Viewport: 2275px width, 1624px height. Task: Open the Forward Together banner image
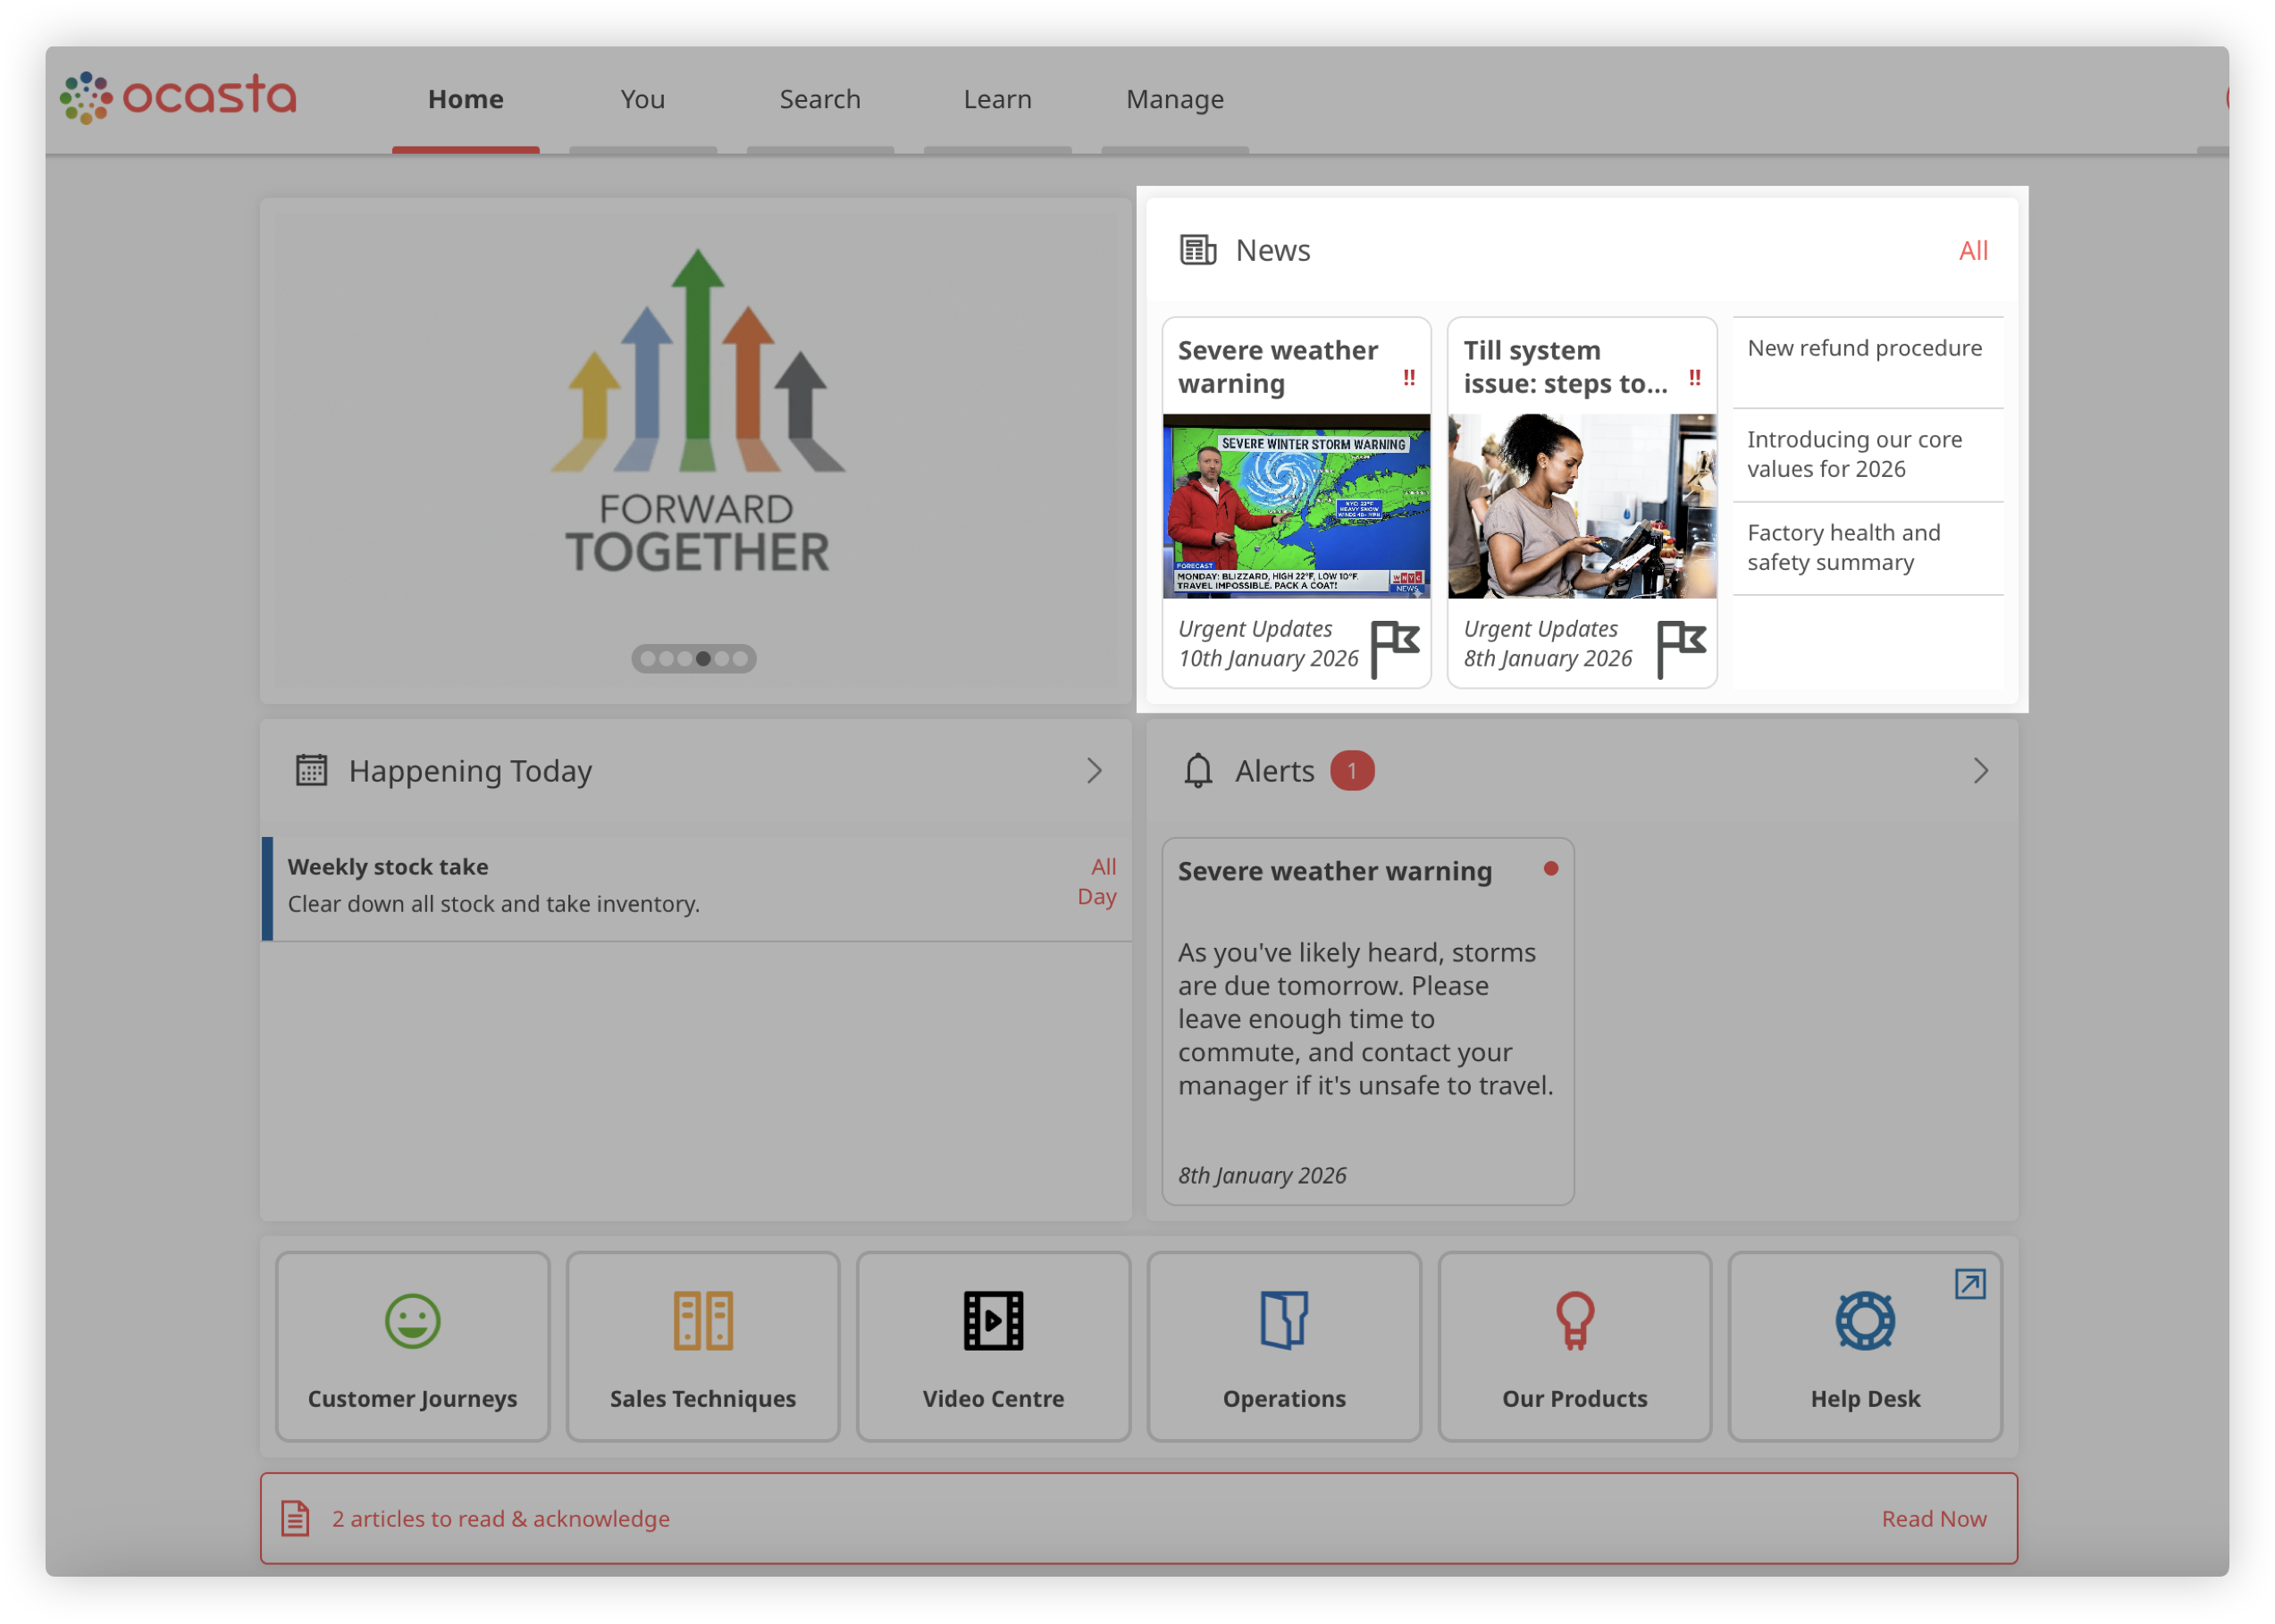697,420
